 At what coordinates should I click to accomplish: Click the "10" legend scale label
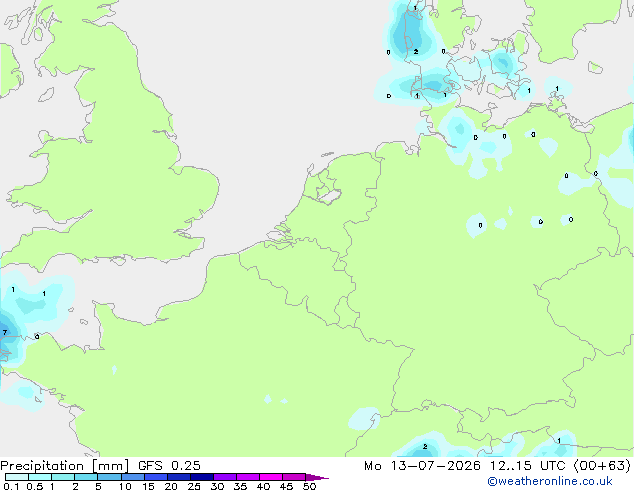[125, 486]
